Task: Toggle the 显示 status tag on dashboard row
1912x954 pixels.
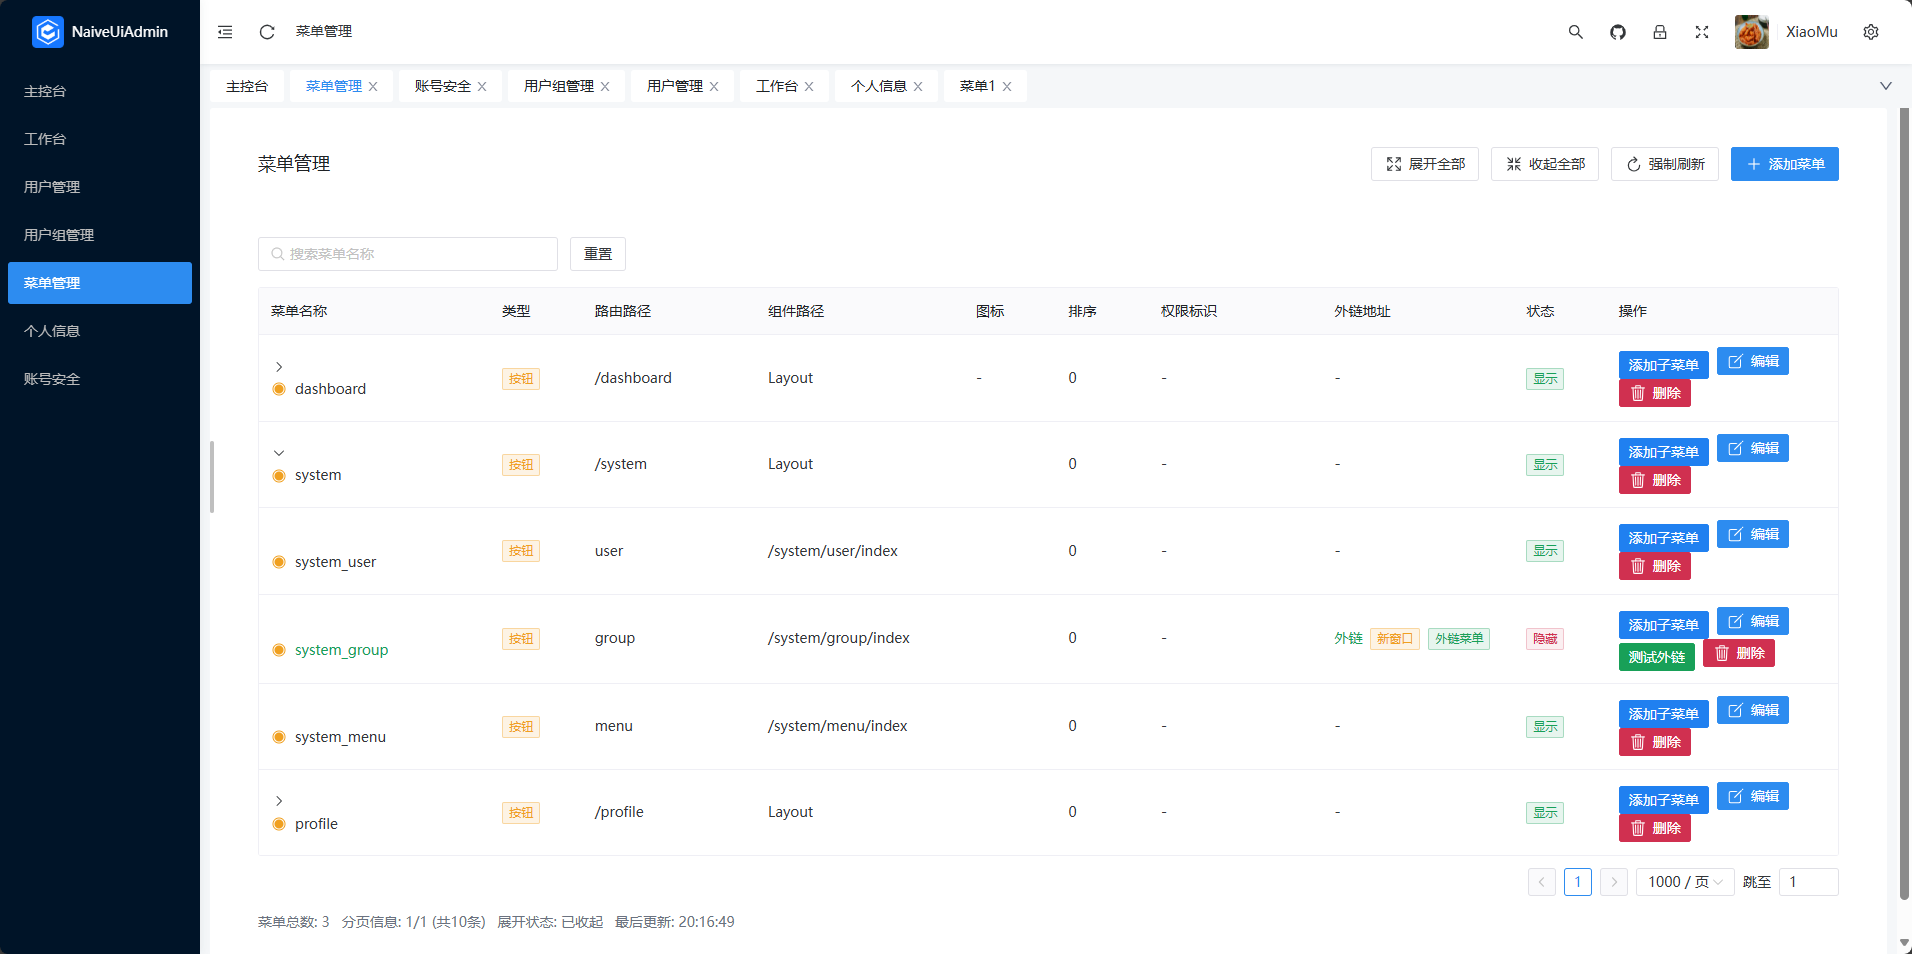Action: click(x=1544, y=378)
